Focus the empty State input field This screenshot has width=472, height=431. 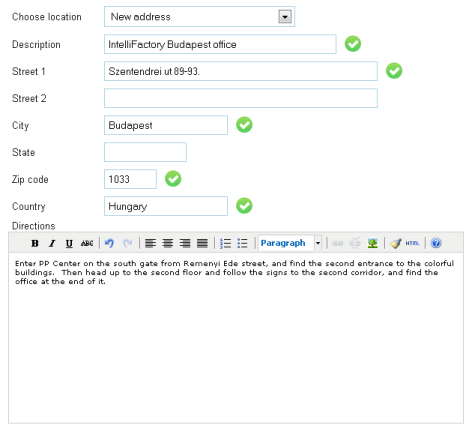(145, 152)
